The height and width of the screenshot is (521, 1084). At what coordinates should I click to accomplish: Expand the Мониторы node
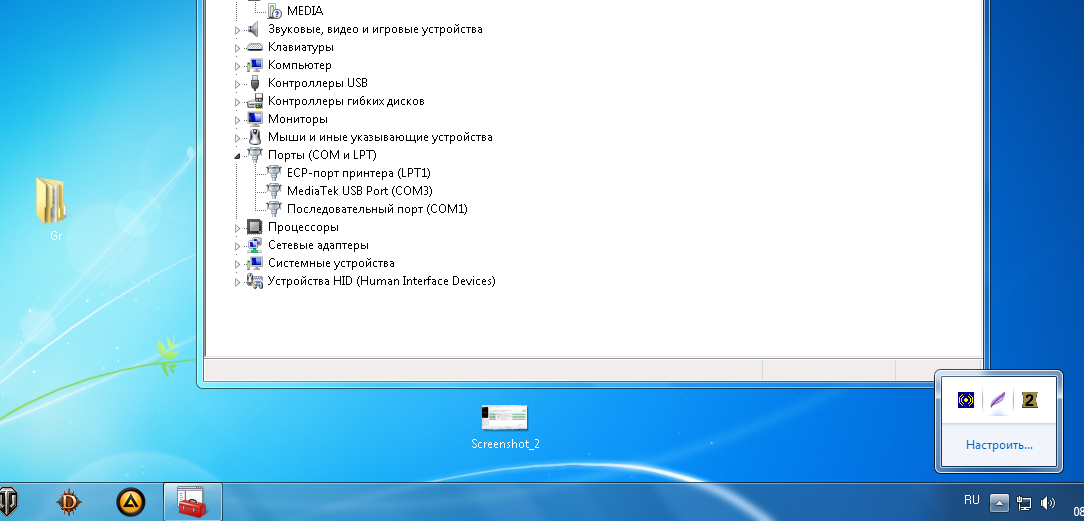point(237,120)
